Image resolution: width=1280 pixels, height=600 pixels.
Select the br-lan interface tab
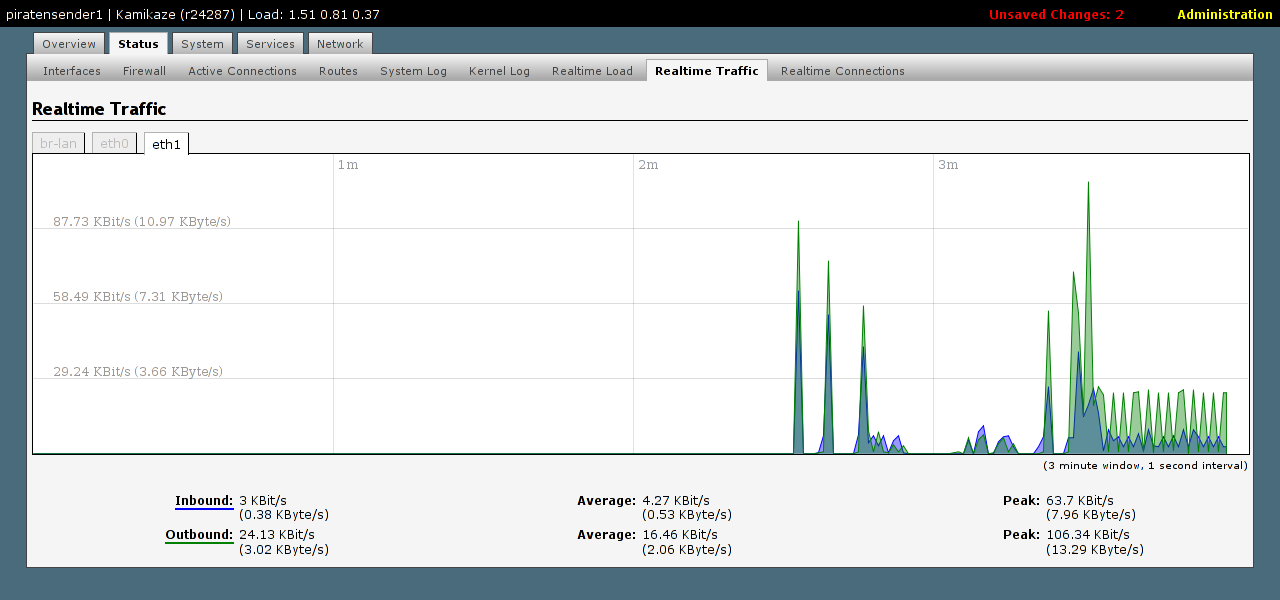coord(59,144)
